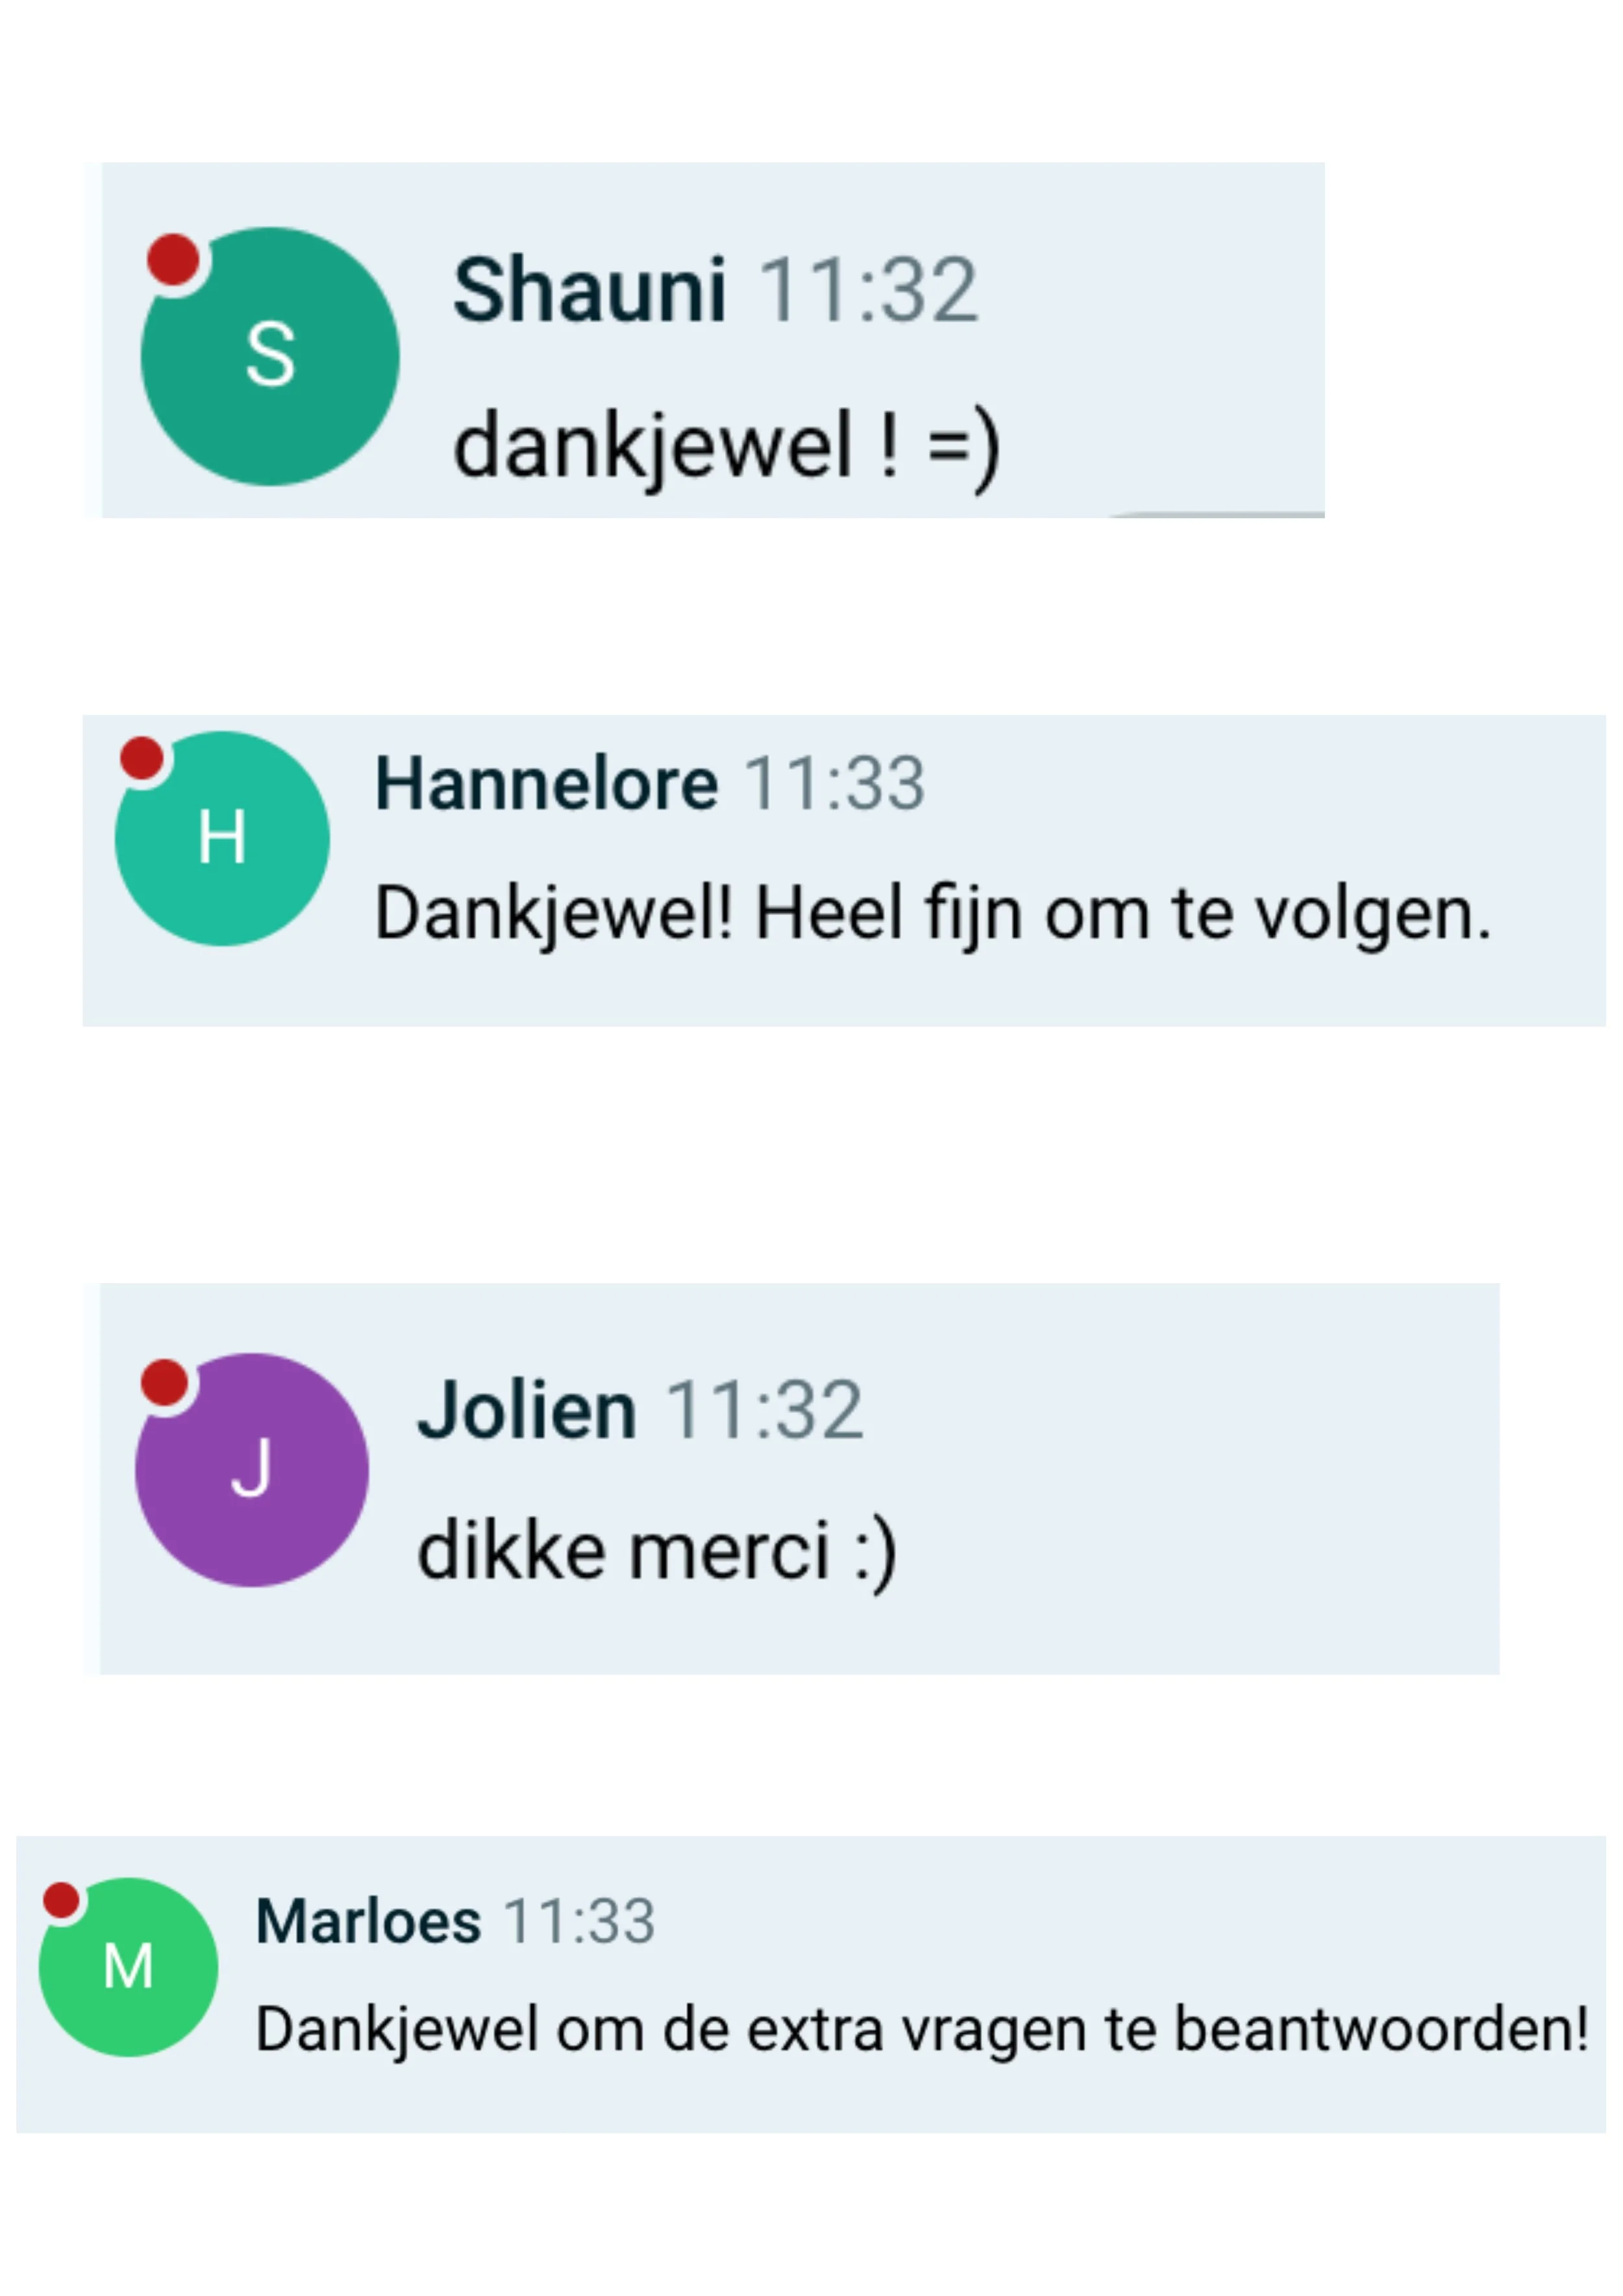
Task: Click the 11:32 timestamp beside Shauni
Action: (x=868, y=290)
